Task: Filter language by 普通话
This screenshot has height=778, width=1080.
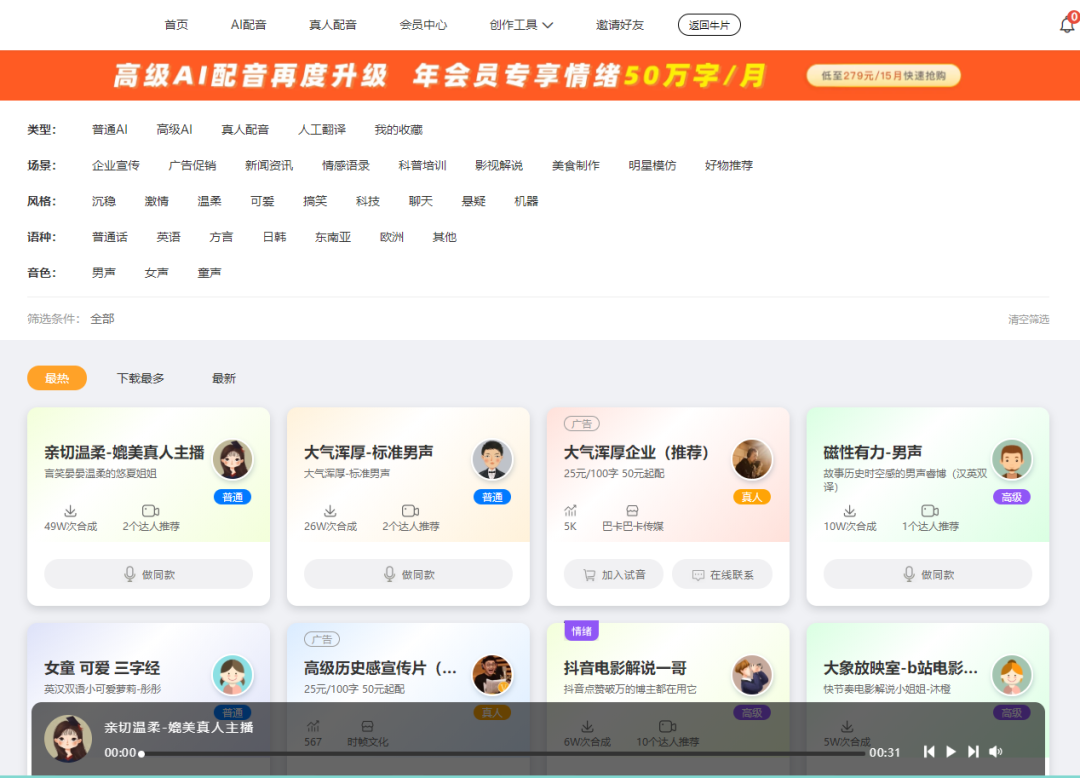Action: (110, 237)
